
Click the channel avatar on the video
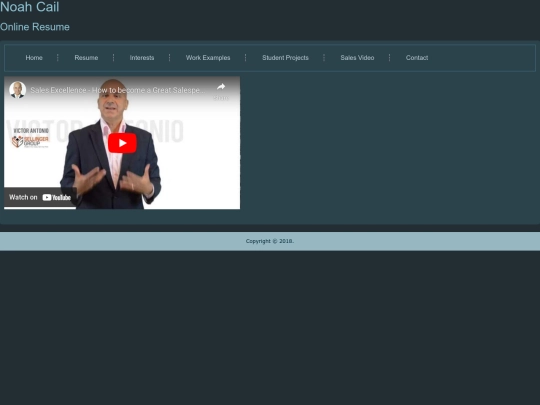coord(18,90)
